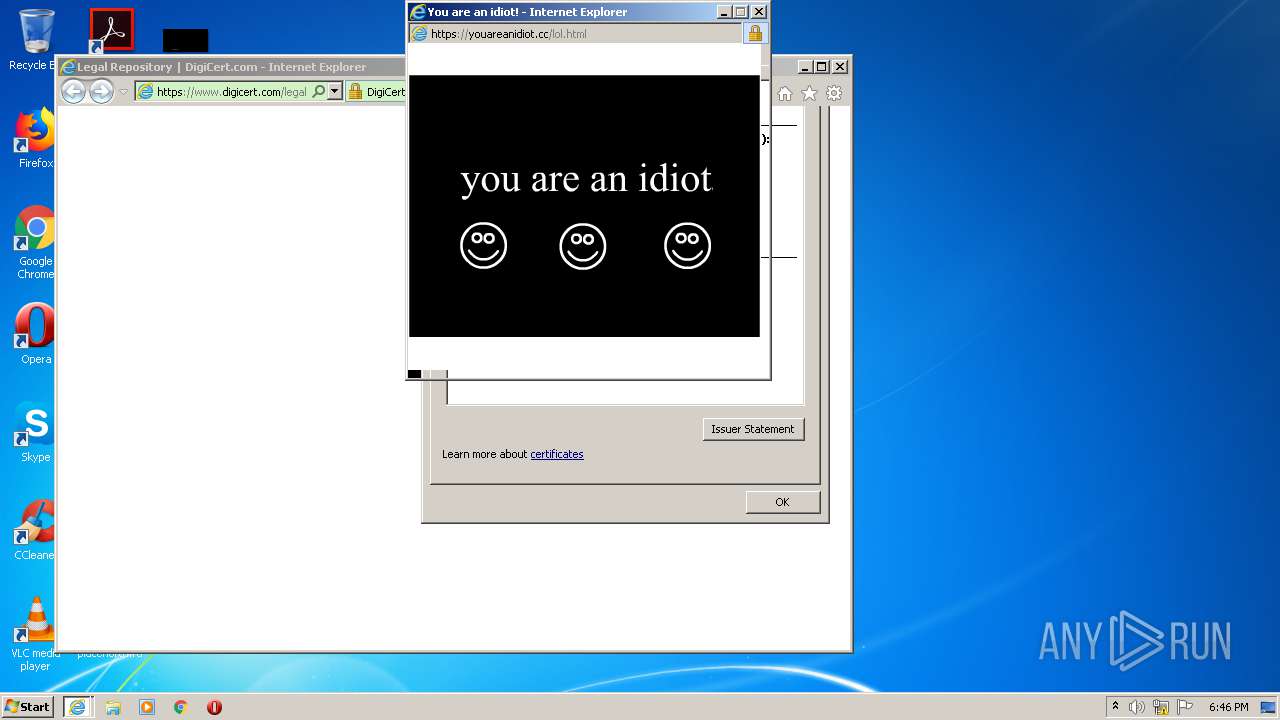This screenshot has height=720, width=1280.
Task: Click the third smiley face in popup
Action: 688,245
